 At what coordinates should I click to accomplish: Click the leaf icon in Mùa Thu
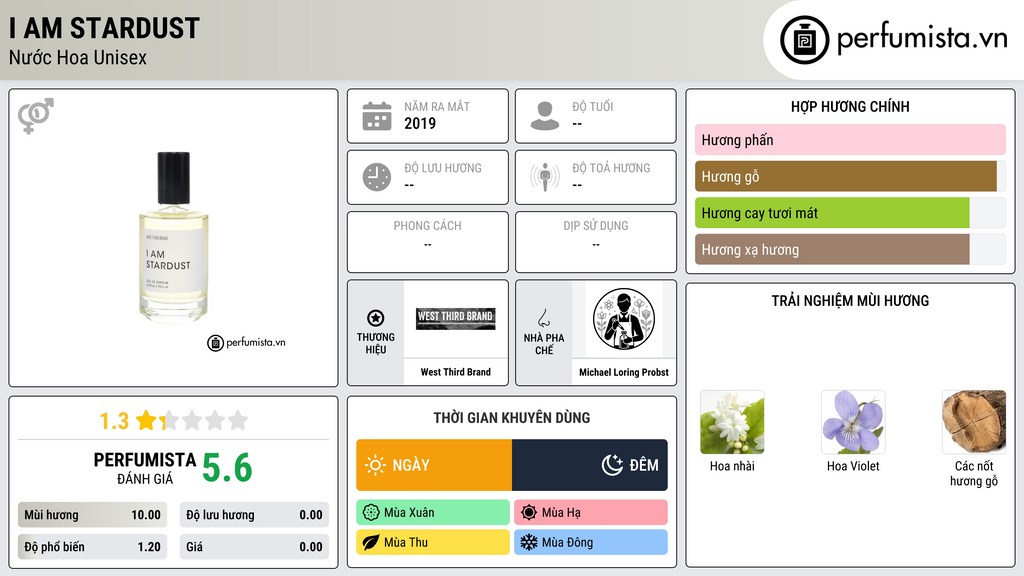pyautogui.click(x=371, y=542)
